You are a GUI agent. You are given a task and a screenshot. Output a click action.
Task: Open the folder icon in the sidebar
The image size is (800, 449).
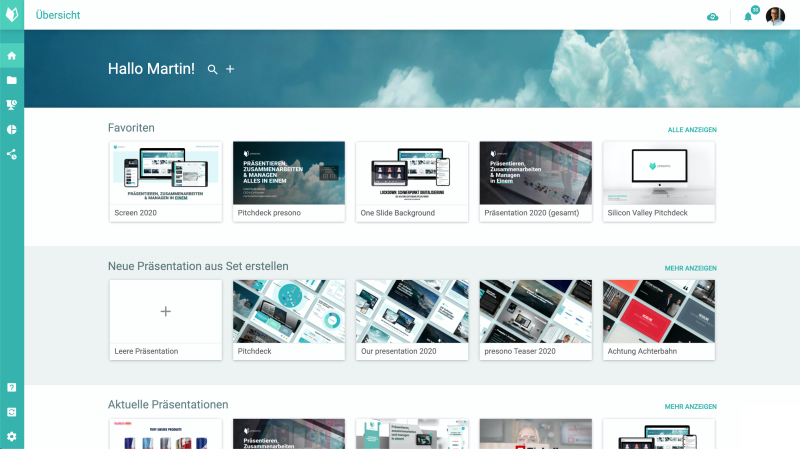tap(12, 80)
